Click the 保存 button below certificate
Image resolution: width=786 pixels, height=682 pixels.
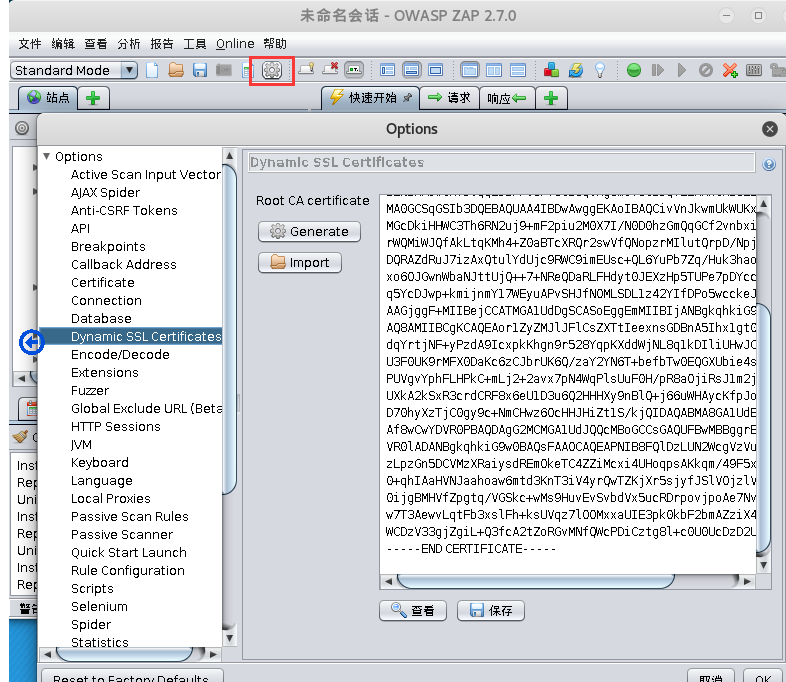tap(491, 610)
